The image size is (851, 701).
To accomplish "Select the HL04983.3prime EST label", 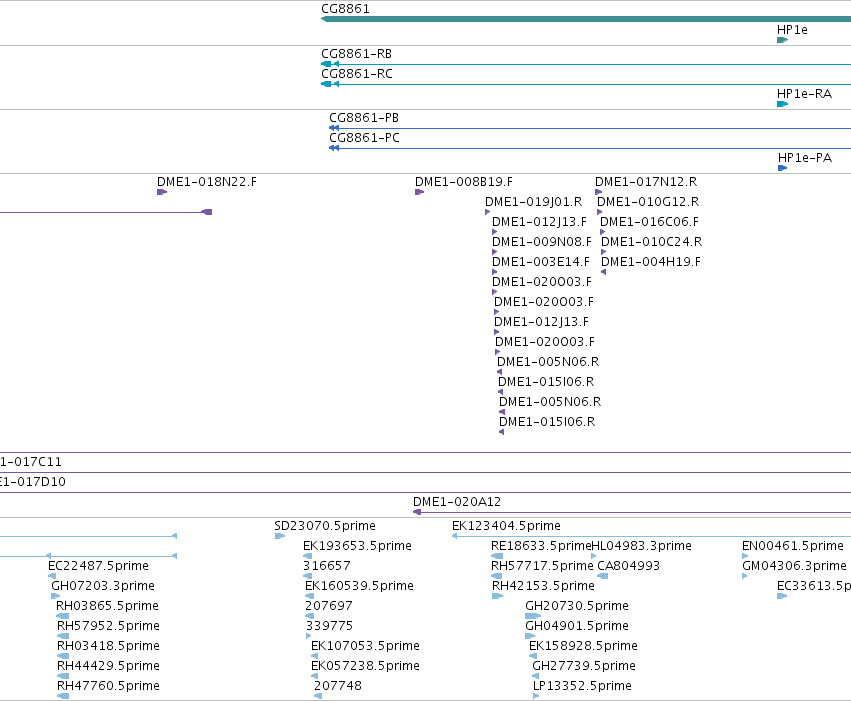I will coord(642,546).
